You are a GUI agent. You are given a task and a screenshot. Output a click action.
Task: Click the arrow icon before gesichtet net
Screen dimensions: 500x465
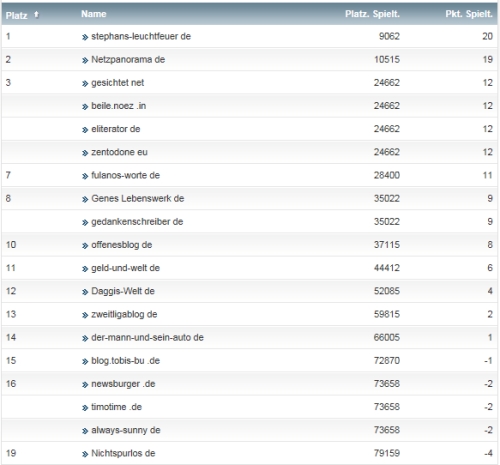85,84
